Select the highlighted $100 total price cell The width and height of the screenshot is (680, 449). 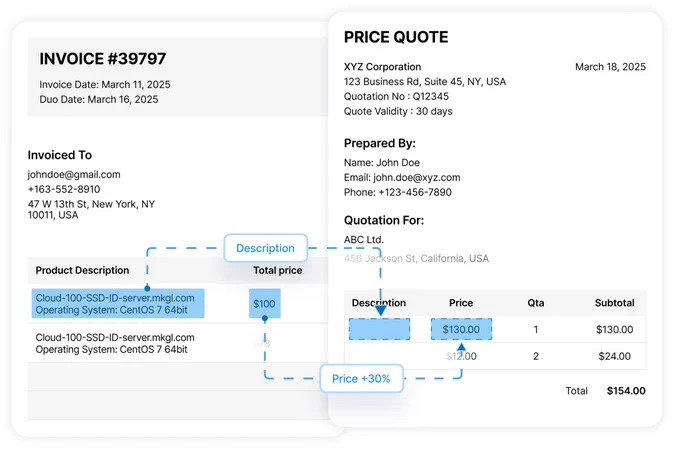pos(265,304)
